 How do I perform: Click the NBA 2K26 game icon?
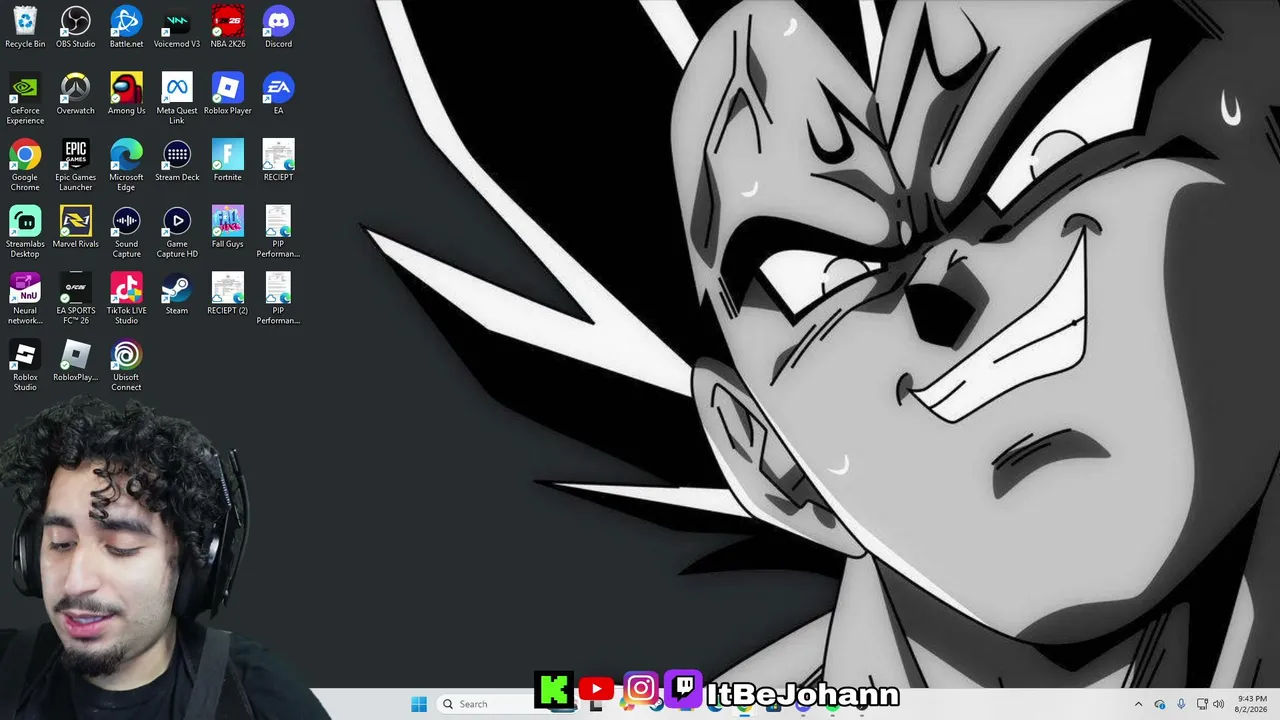[x=228, y=27]
